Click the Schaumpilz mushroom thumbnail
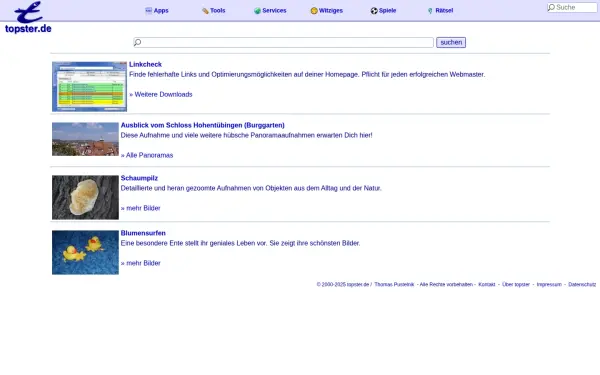This screenshot has width=600, height=375. point(85,197)
